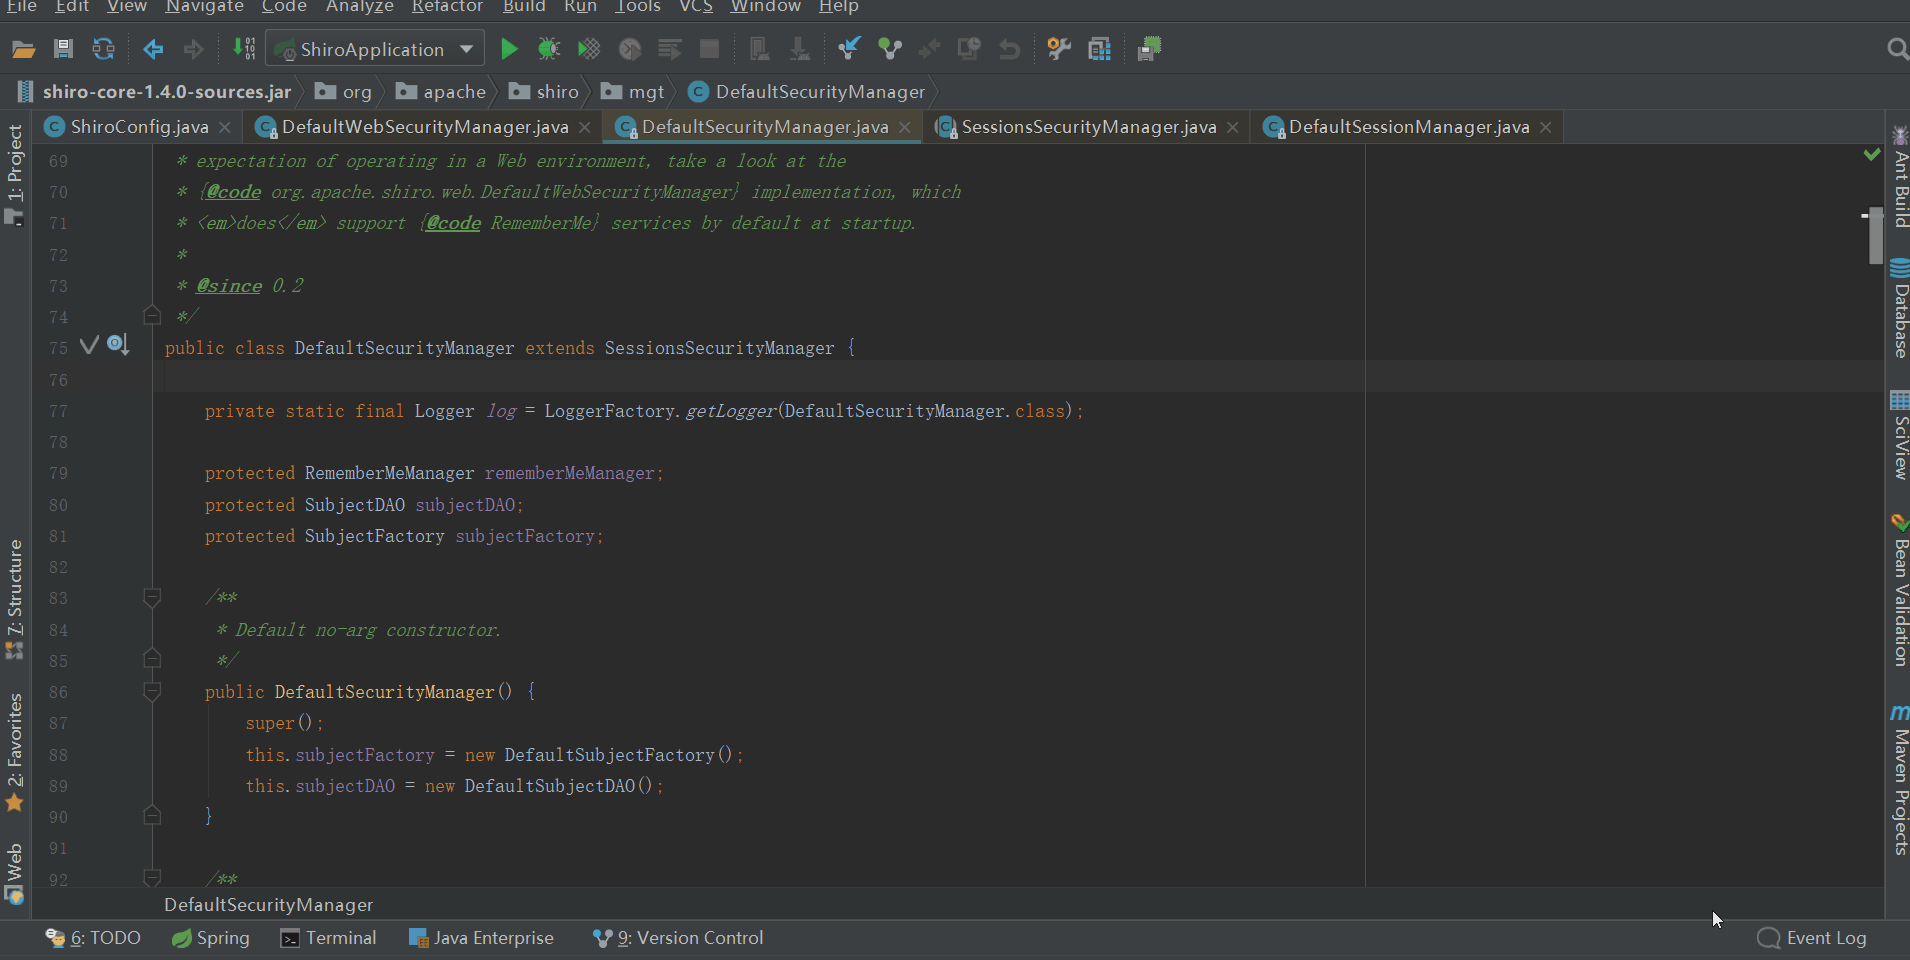
Task: Toggle the Maven Projects side panel
Action: tap(1899, 780)
